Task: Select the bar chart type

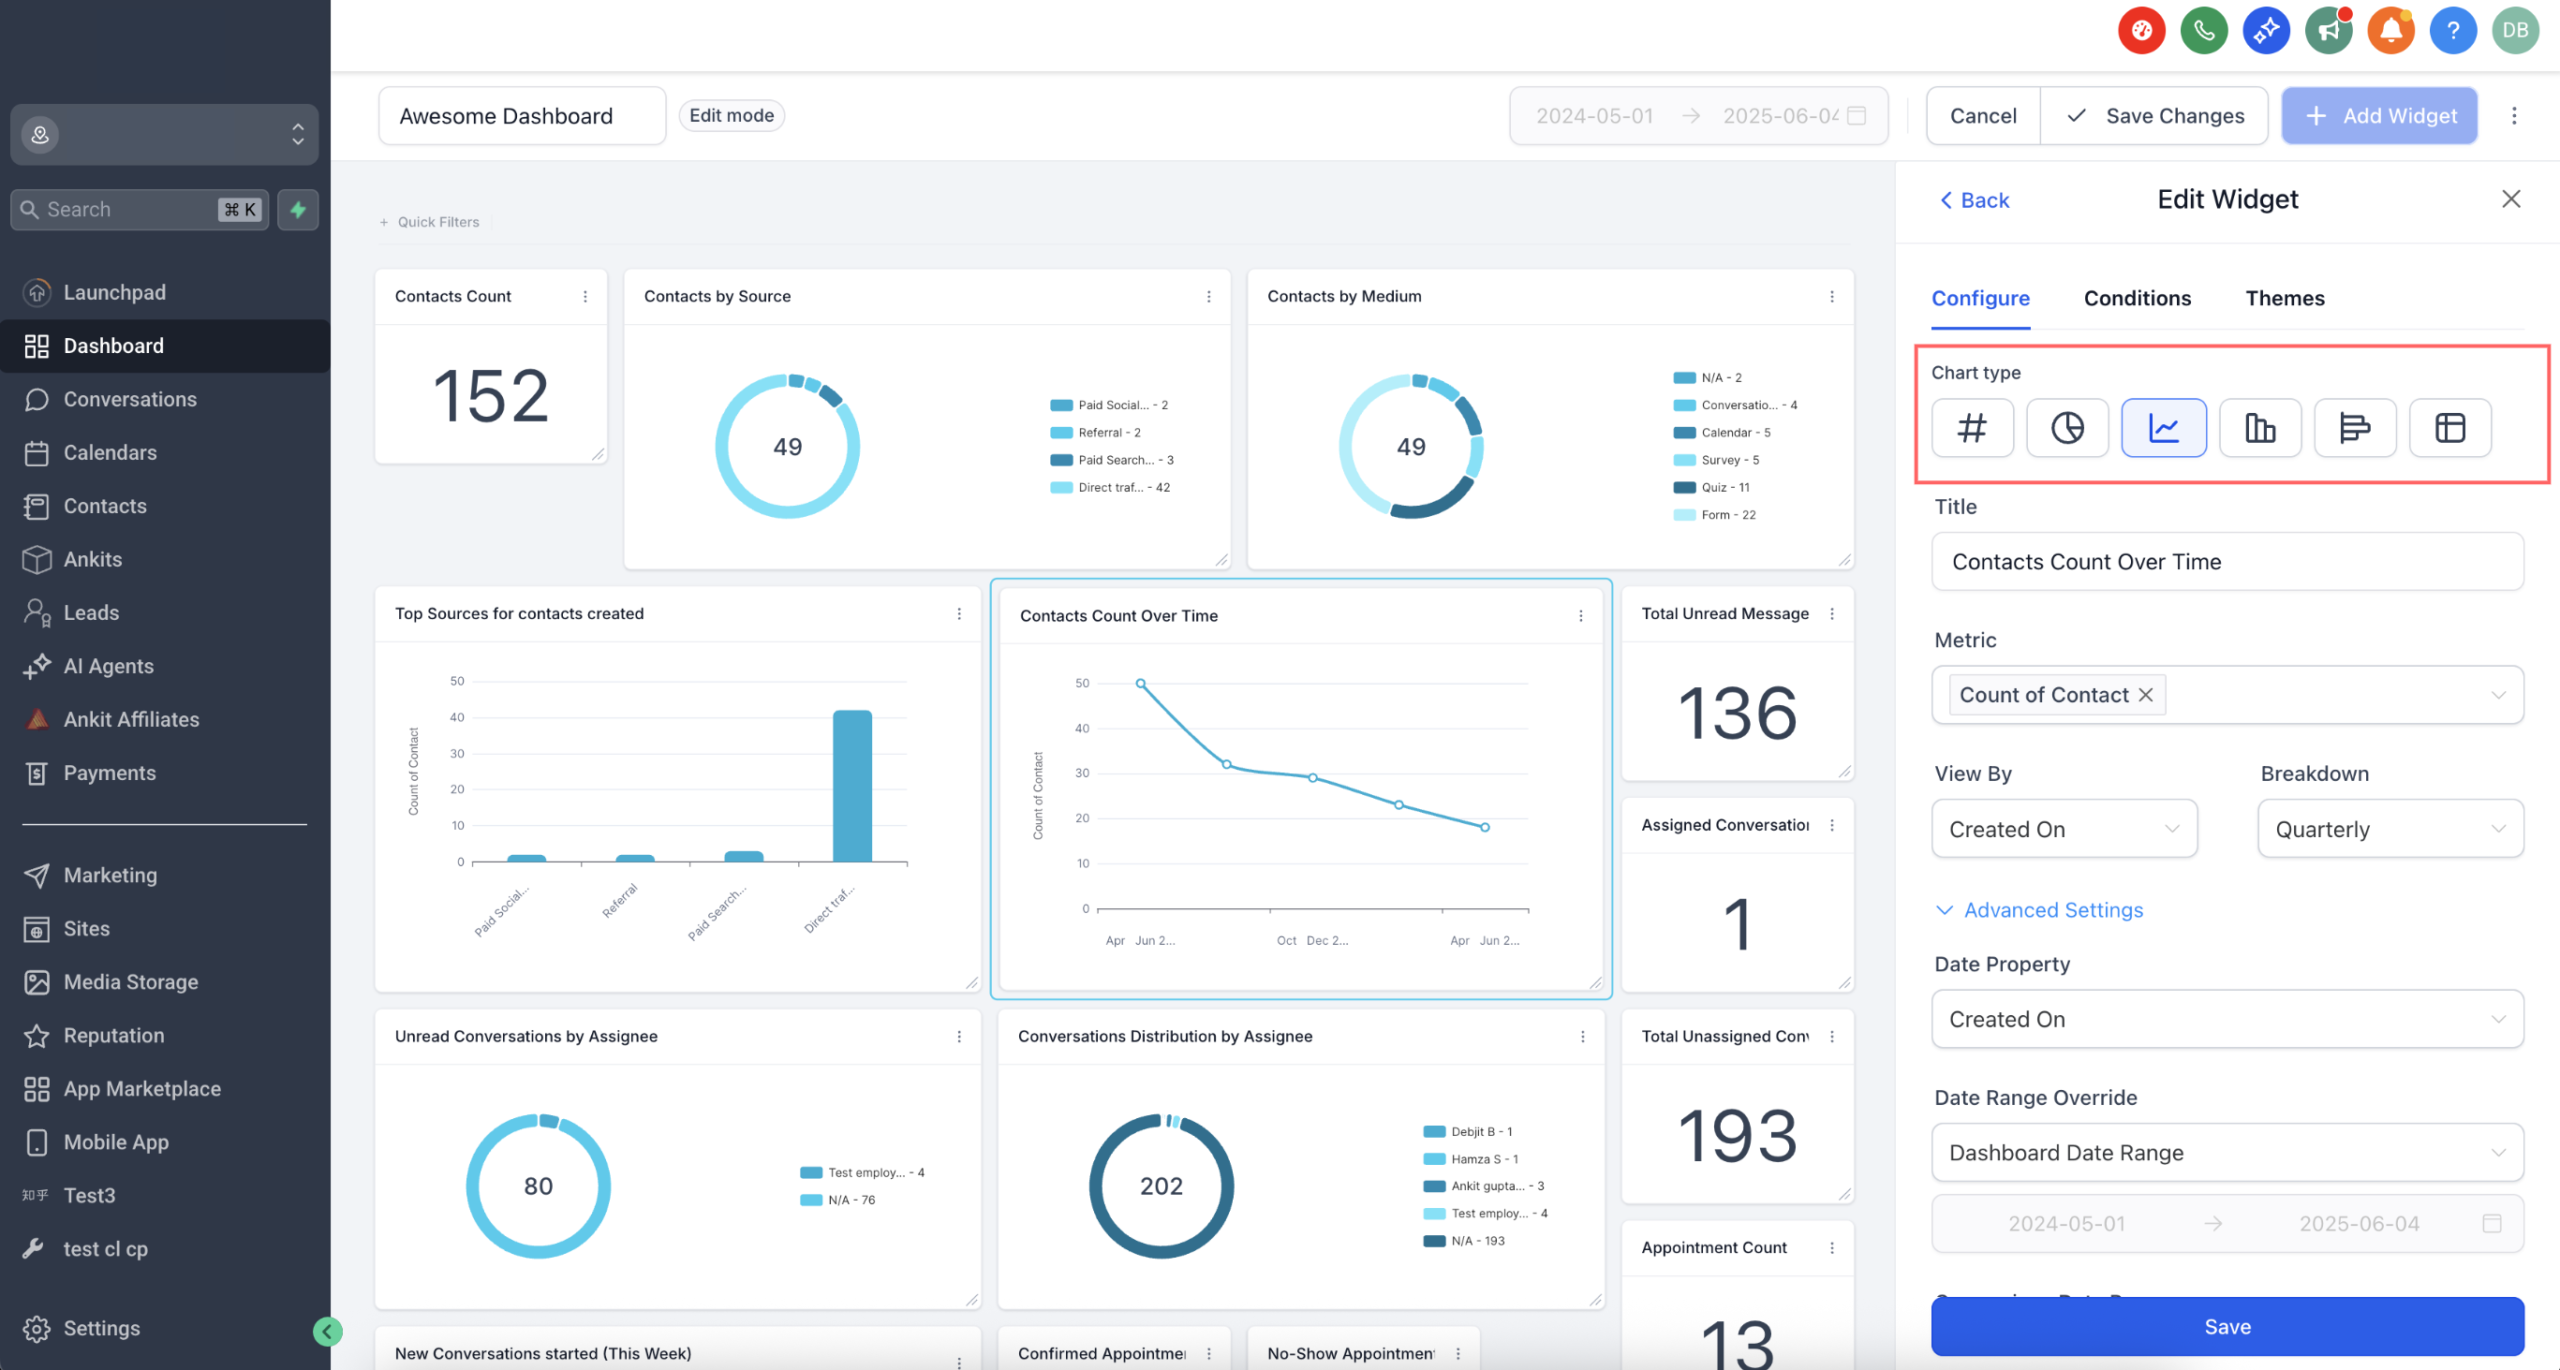Action: [2259, 428]
